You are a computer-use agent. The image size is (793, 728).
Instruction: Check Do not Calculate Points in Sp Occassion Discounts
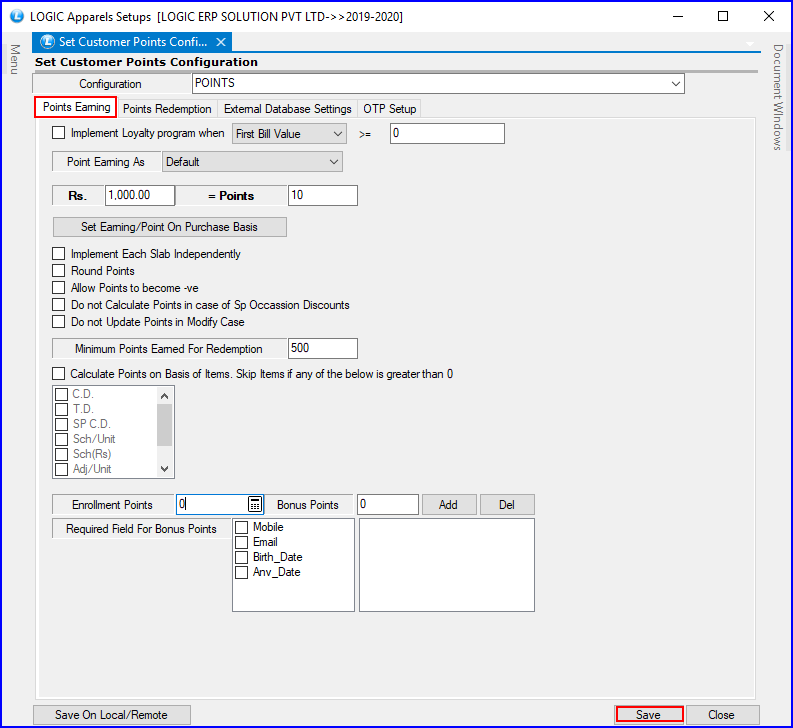tap(59, 305)
